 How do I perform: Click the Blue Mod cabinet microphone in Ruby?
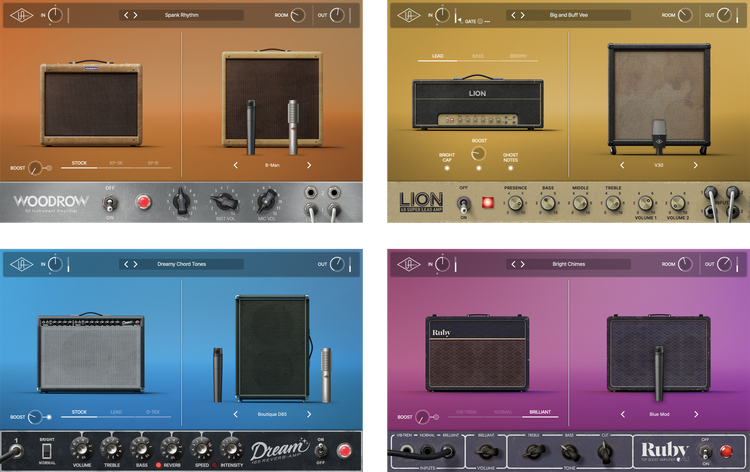pos(659,366)
